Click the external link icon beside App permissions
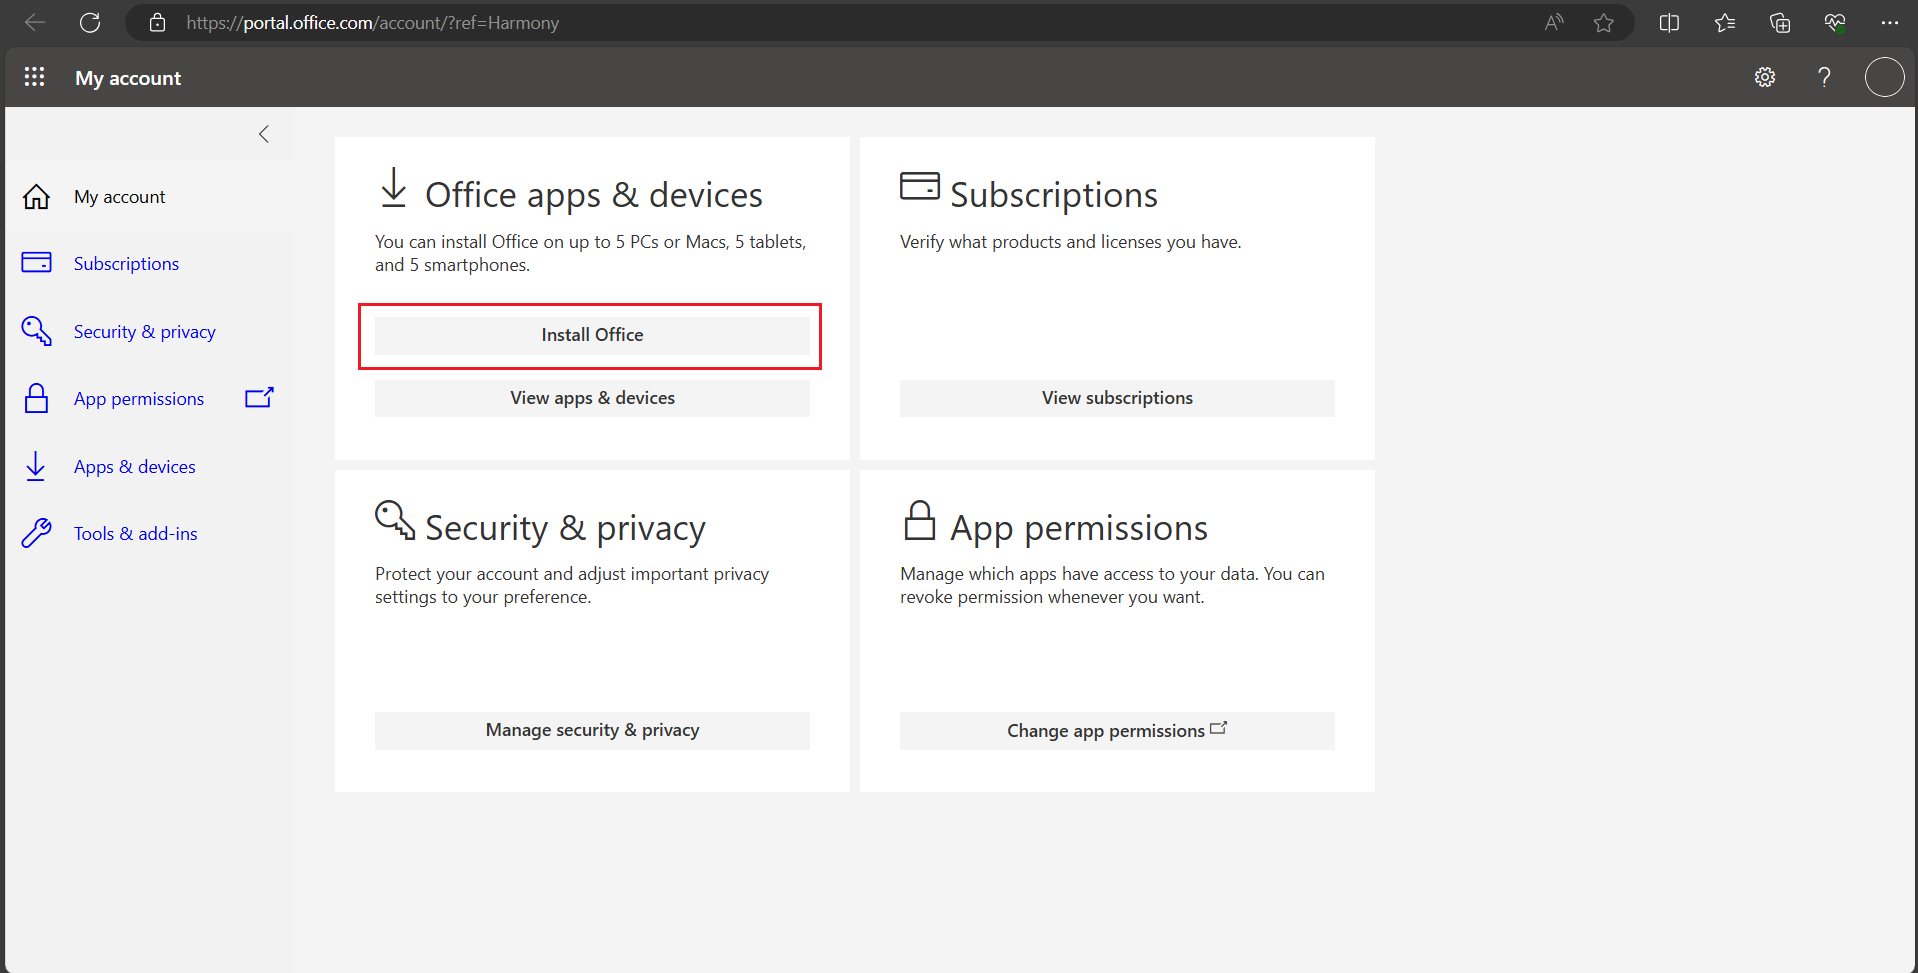1918x973 pixels. (259, 398)
